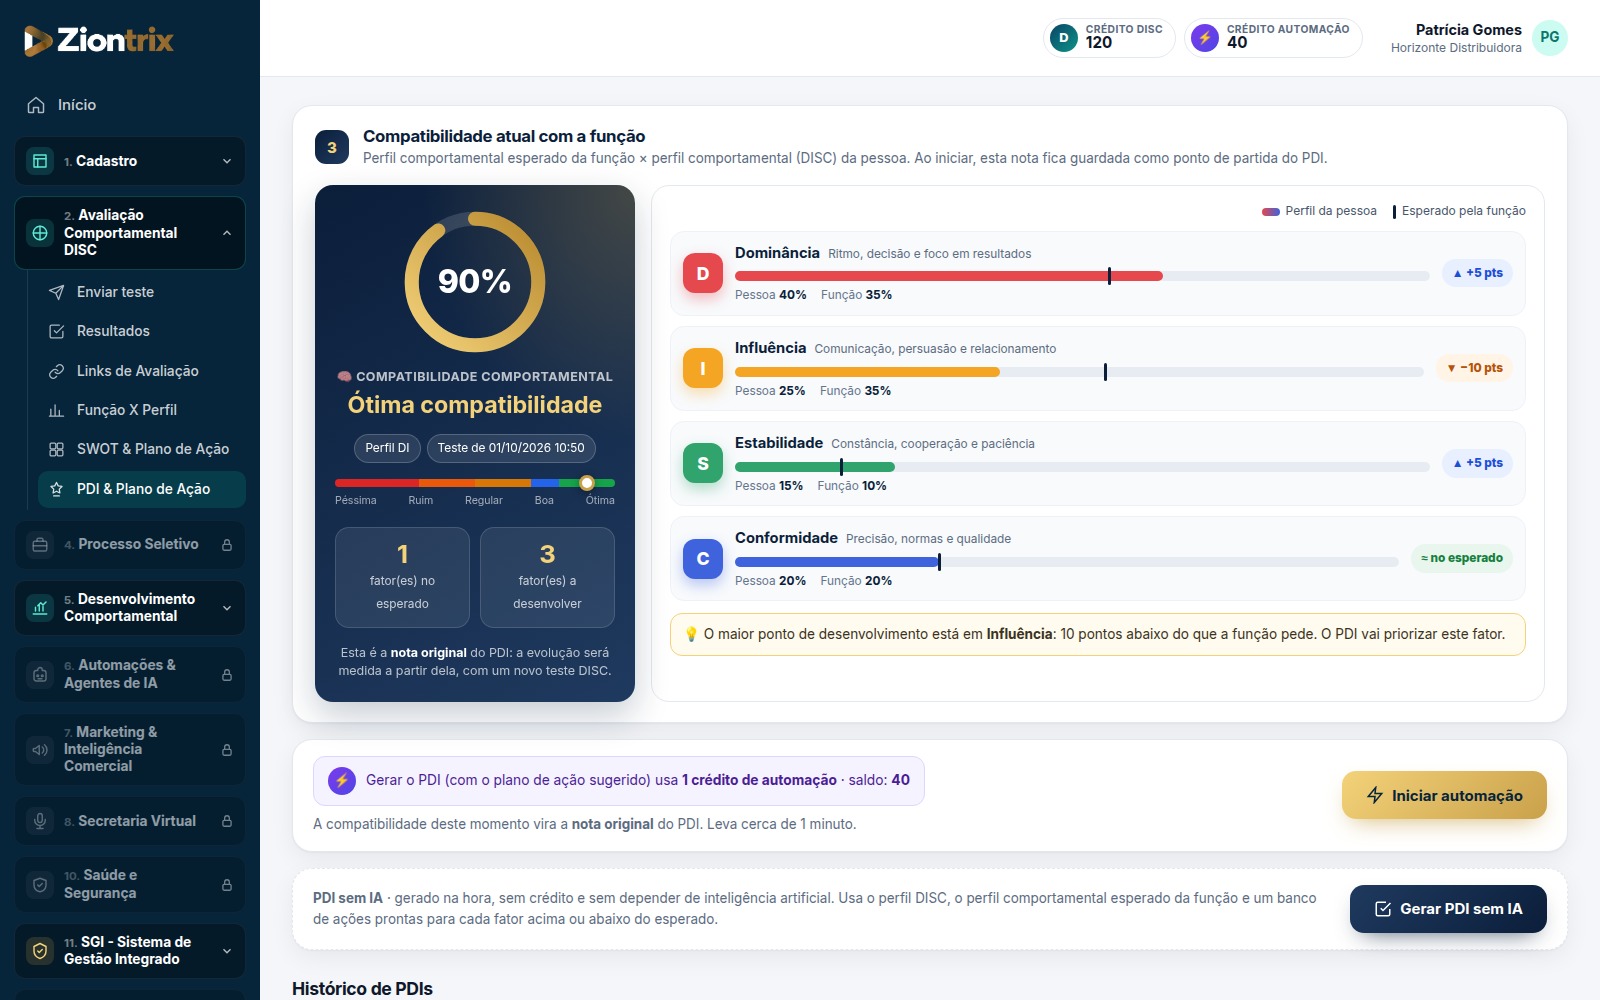
Task: Click the Perfil DI chip
Action: [x=387, y=448]
